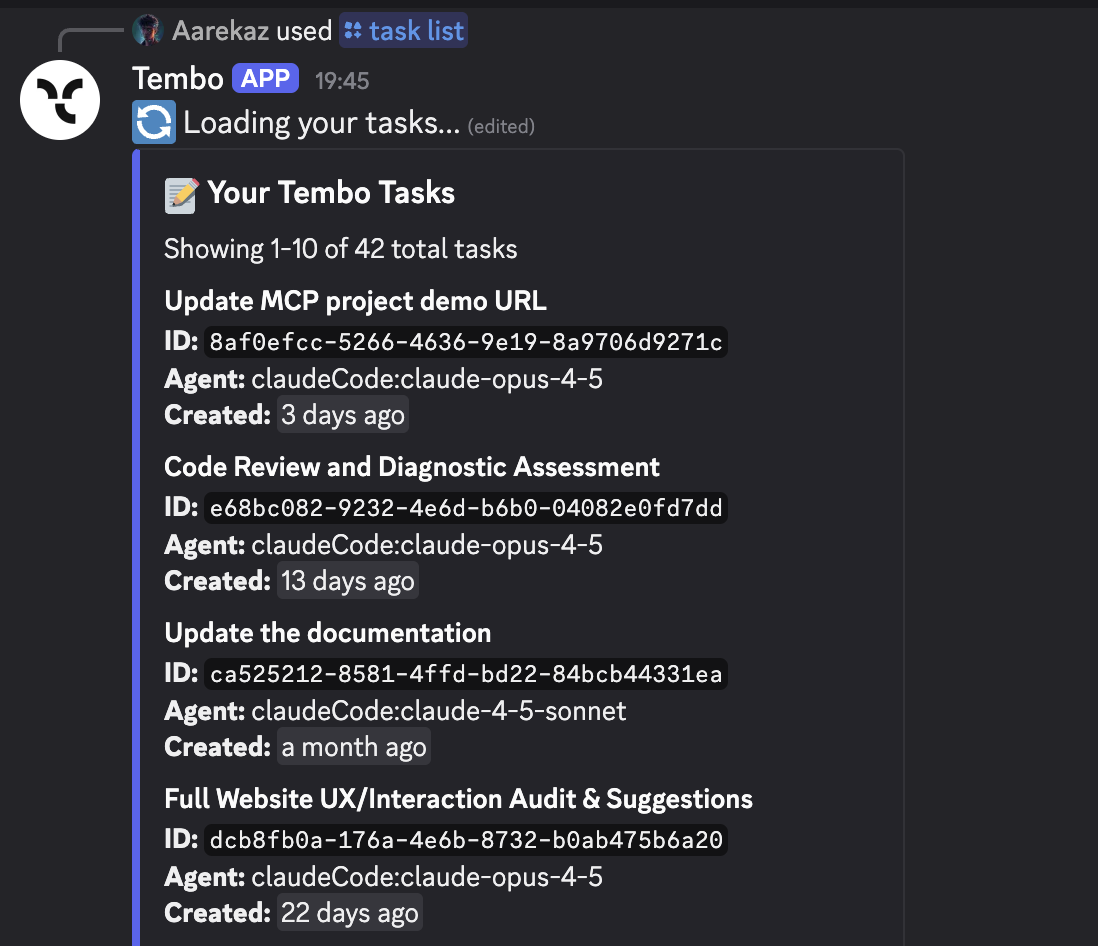
Task: Click the blue counterclockwise arrows loading emoji
Action: tap(152, 122)
